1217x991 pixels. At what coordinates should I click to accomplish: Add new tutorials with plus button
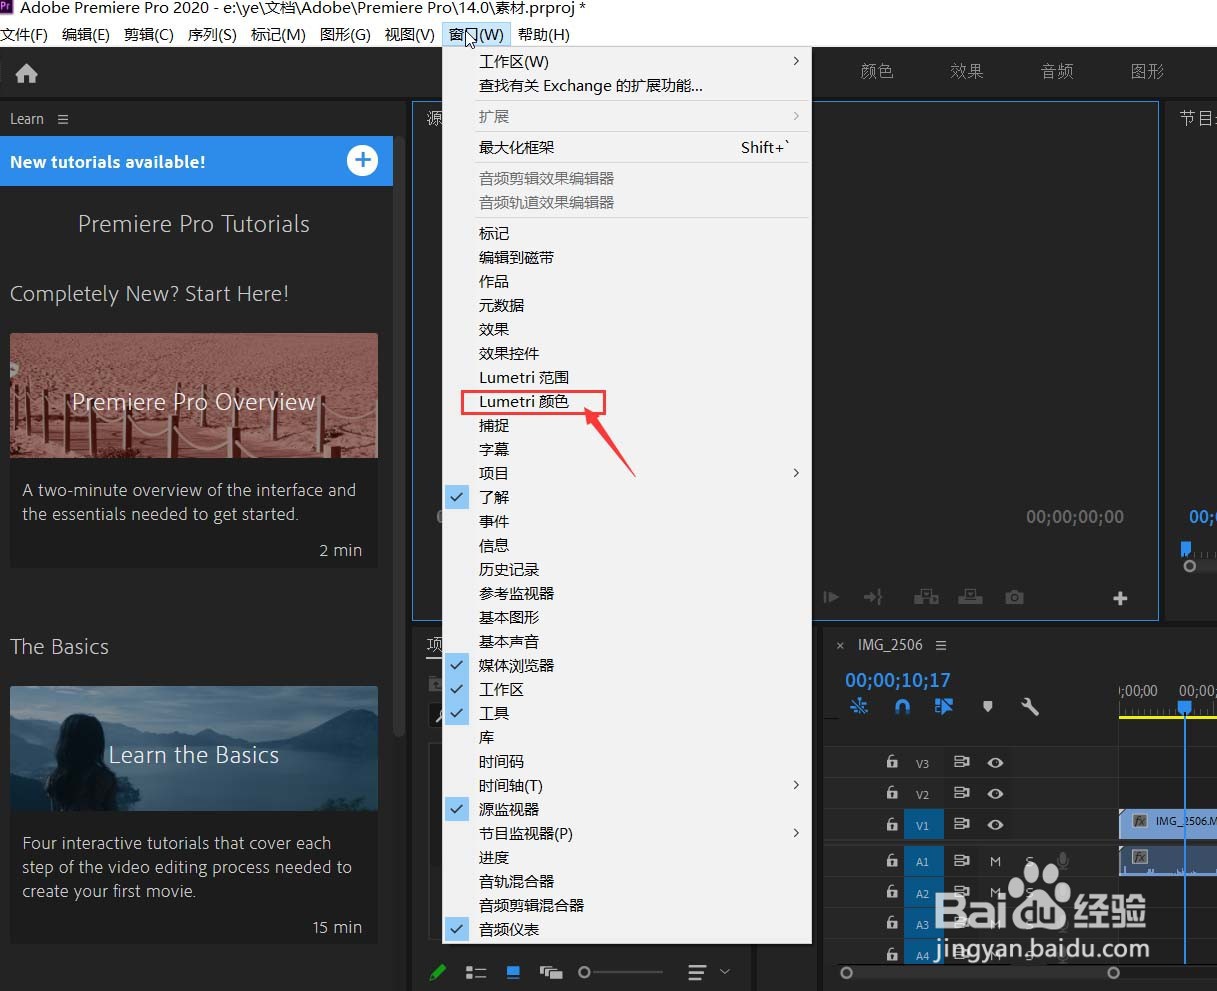[362, 160]
